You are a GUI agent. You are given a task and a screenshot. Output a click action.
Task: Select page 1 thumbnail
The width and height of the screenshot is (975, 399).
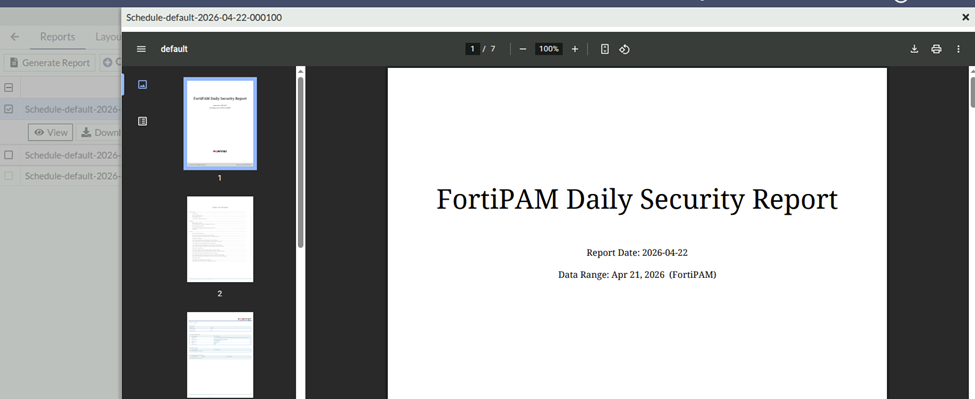point(220,123)
